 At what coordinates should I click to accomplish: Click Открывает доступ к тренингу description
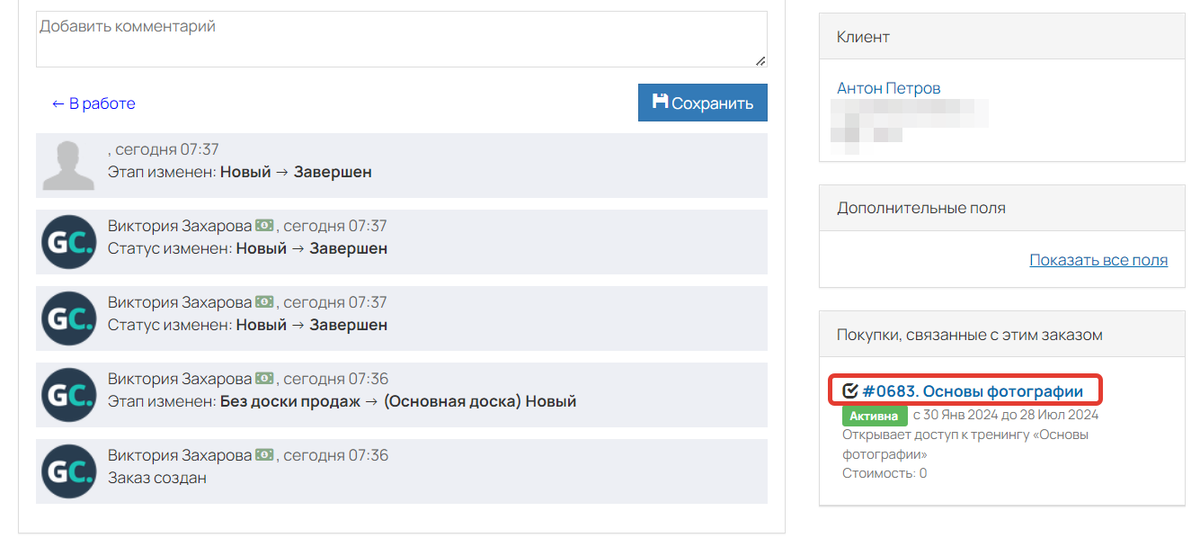click(x=965, y=444)
